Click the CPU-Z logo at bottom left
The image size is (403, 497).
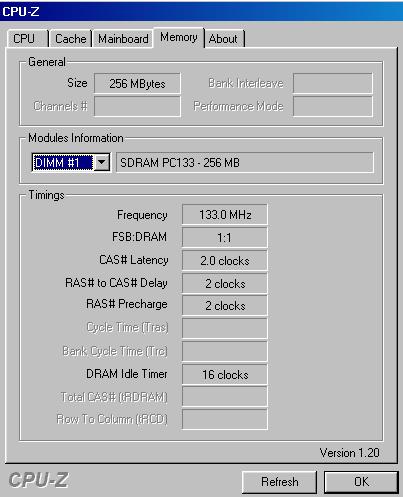(38, 480)
